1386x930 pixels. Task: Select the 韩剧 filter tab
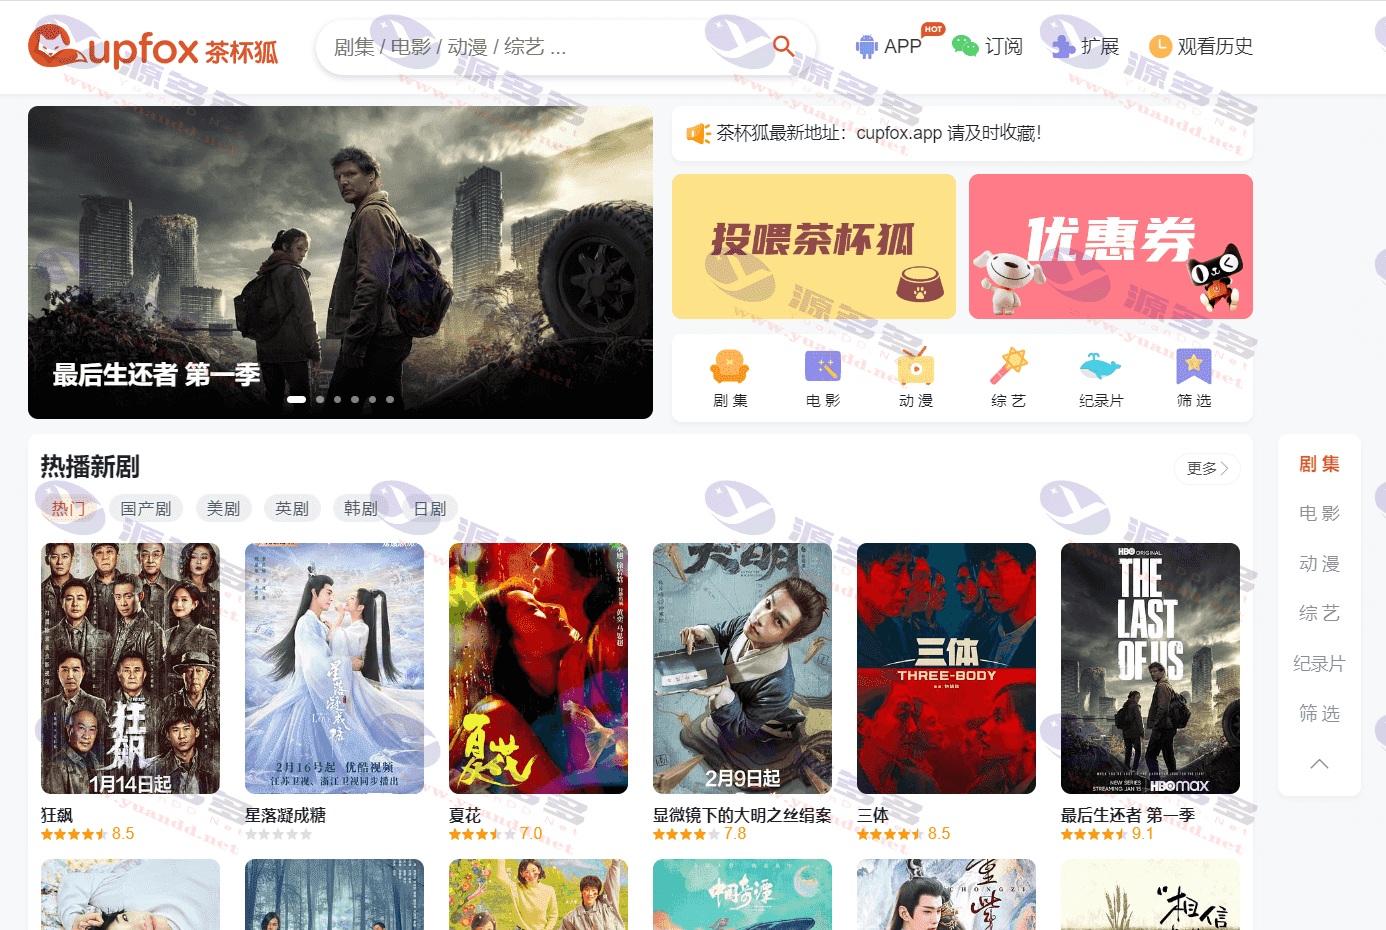point(361,508)
